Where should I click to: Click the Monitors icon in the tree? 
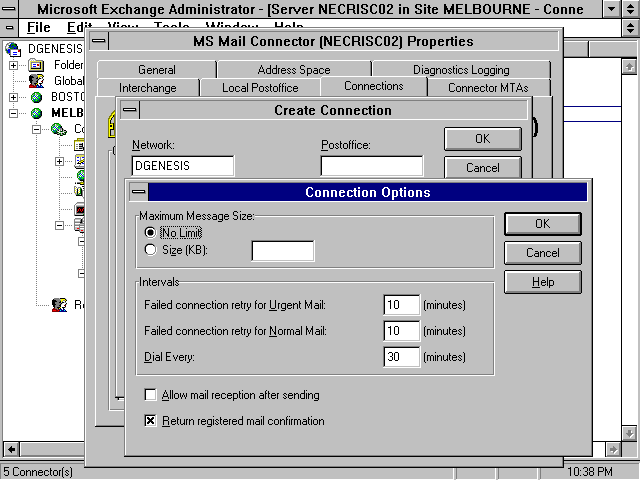click(x=79, y=209)
